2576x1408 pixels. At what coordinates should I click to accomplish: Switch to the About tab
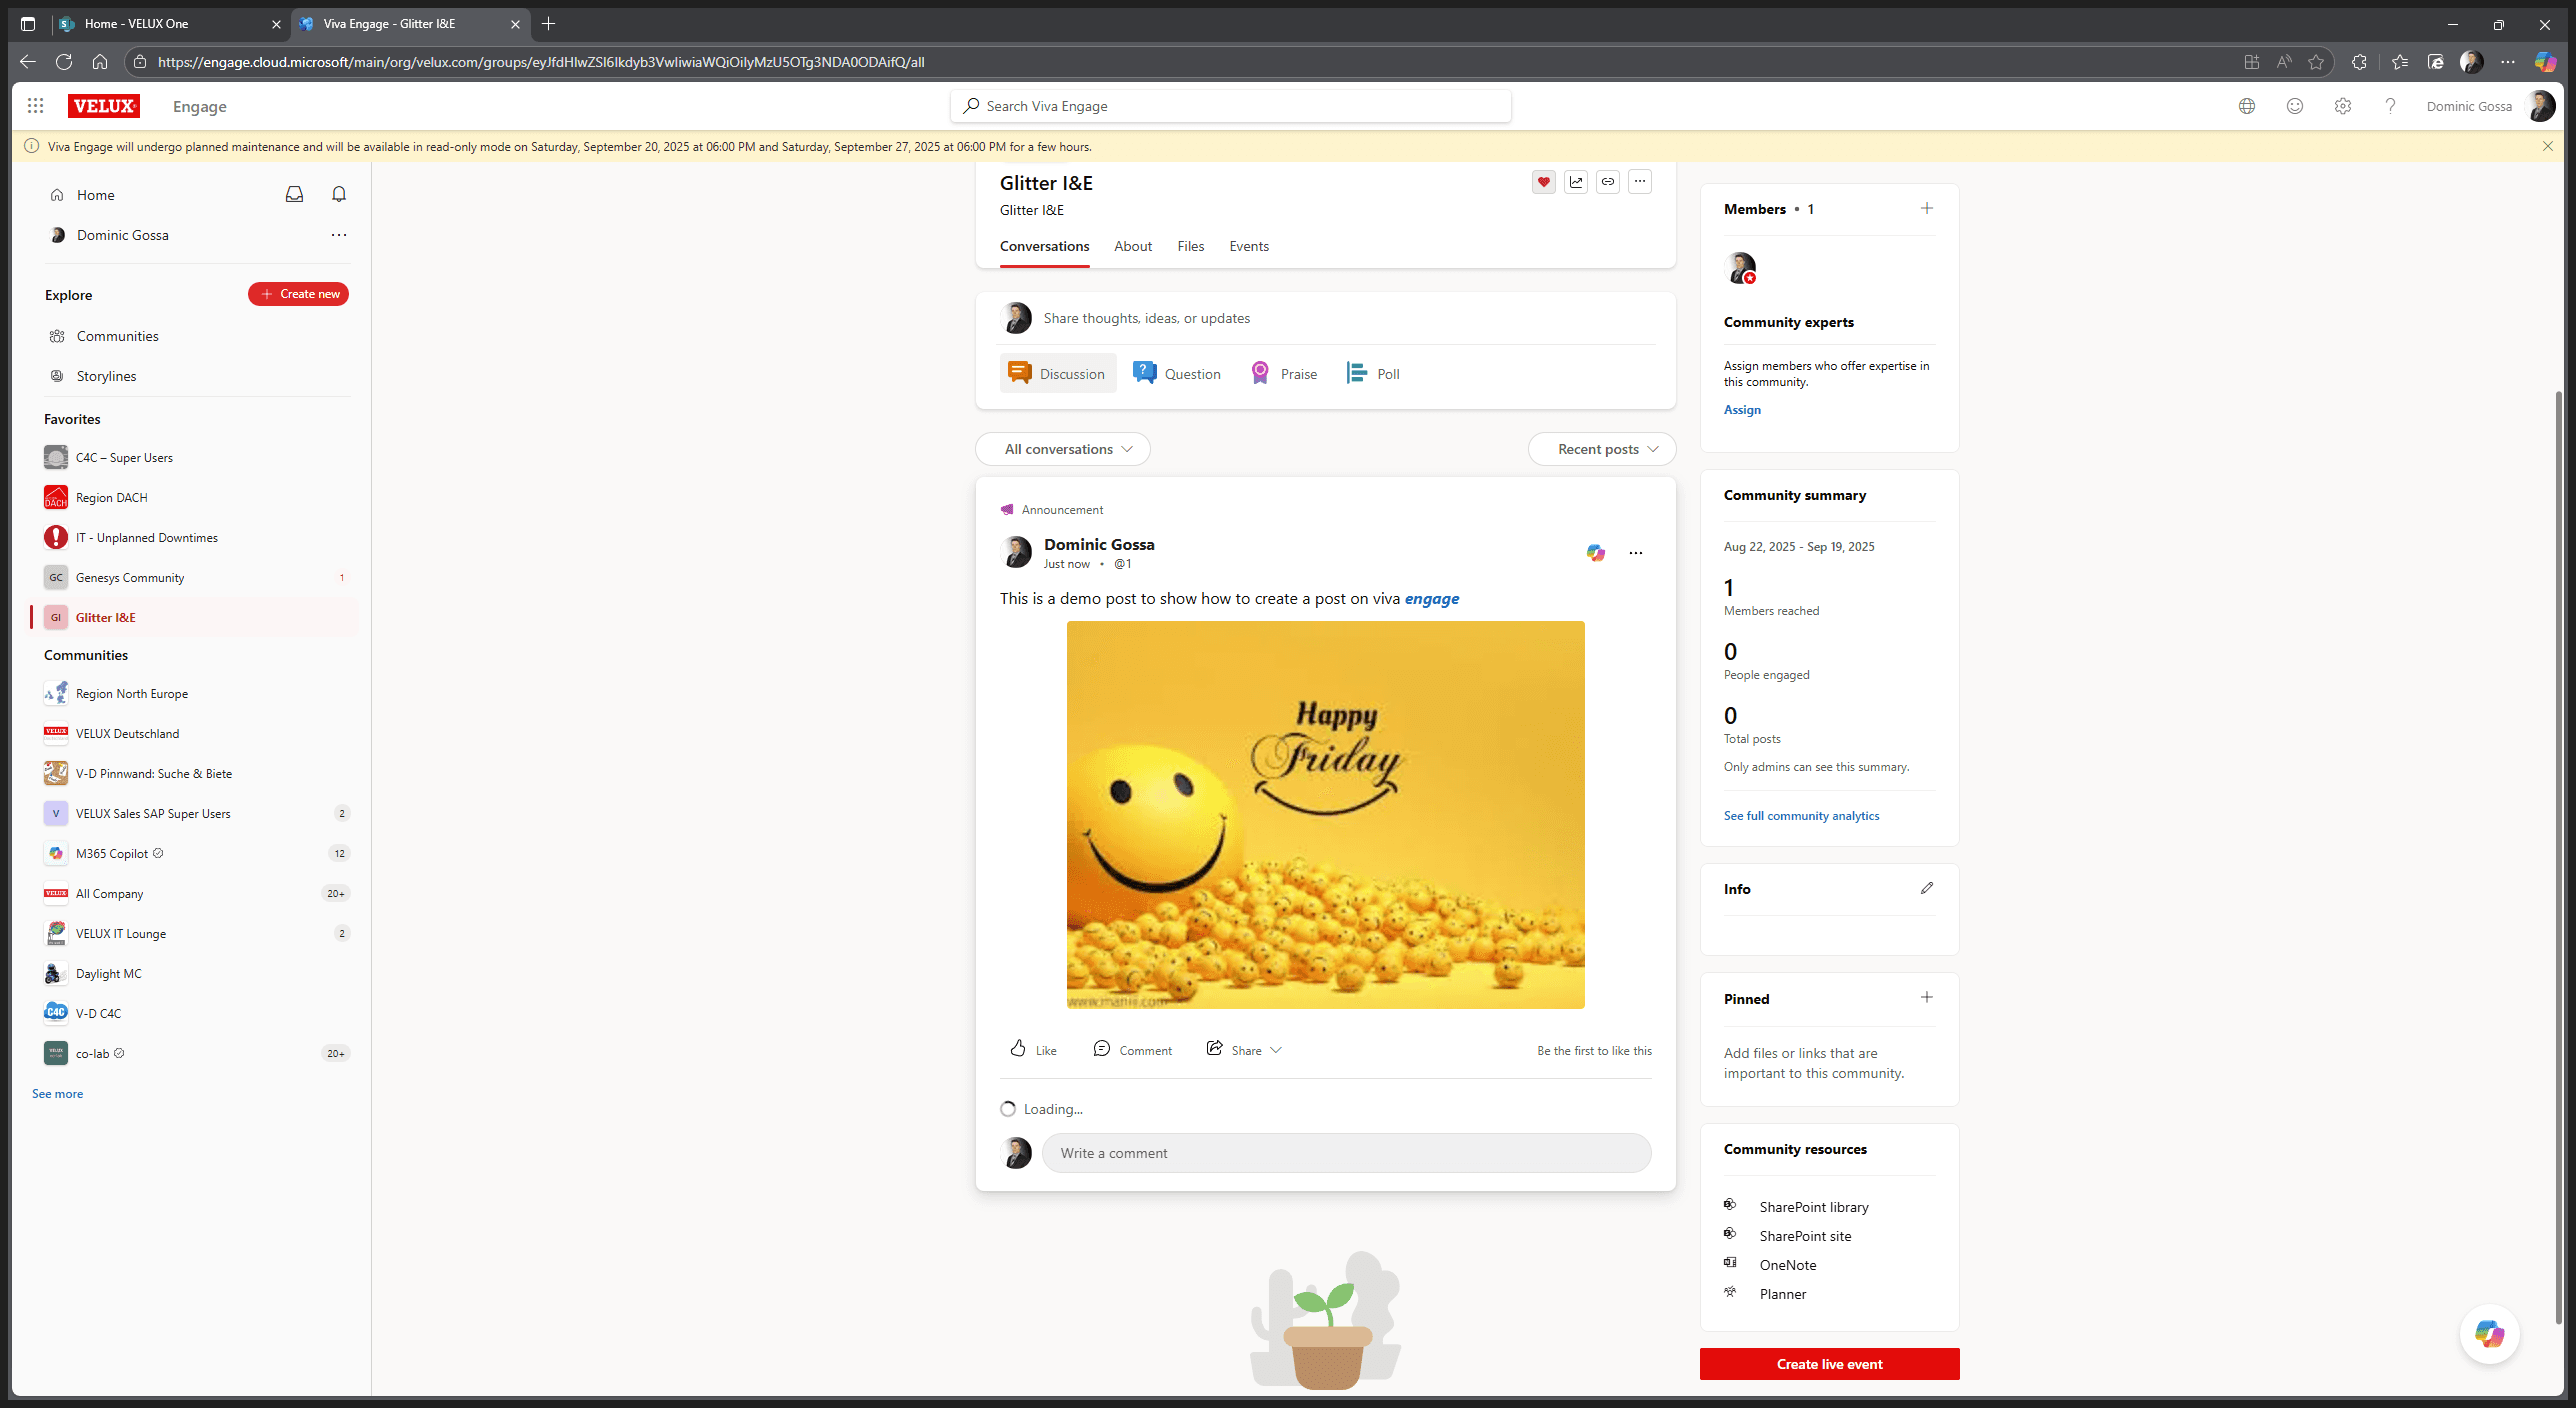pyautogui.click(x=1133, y=246)
